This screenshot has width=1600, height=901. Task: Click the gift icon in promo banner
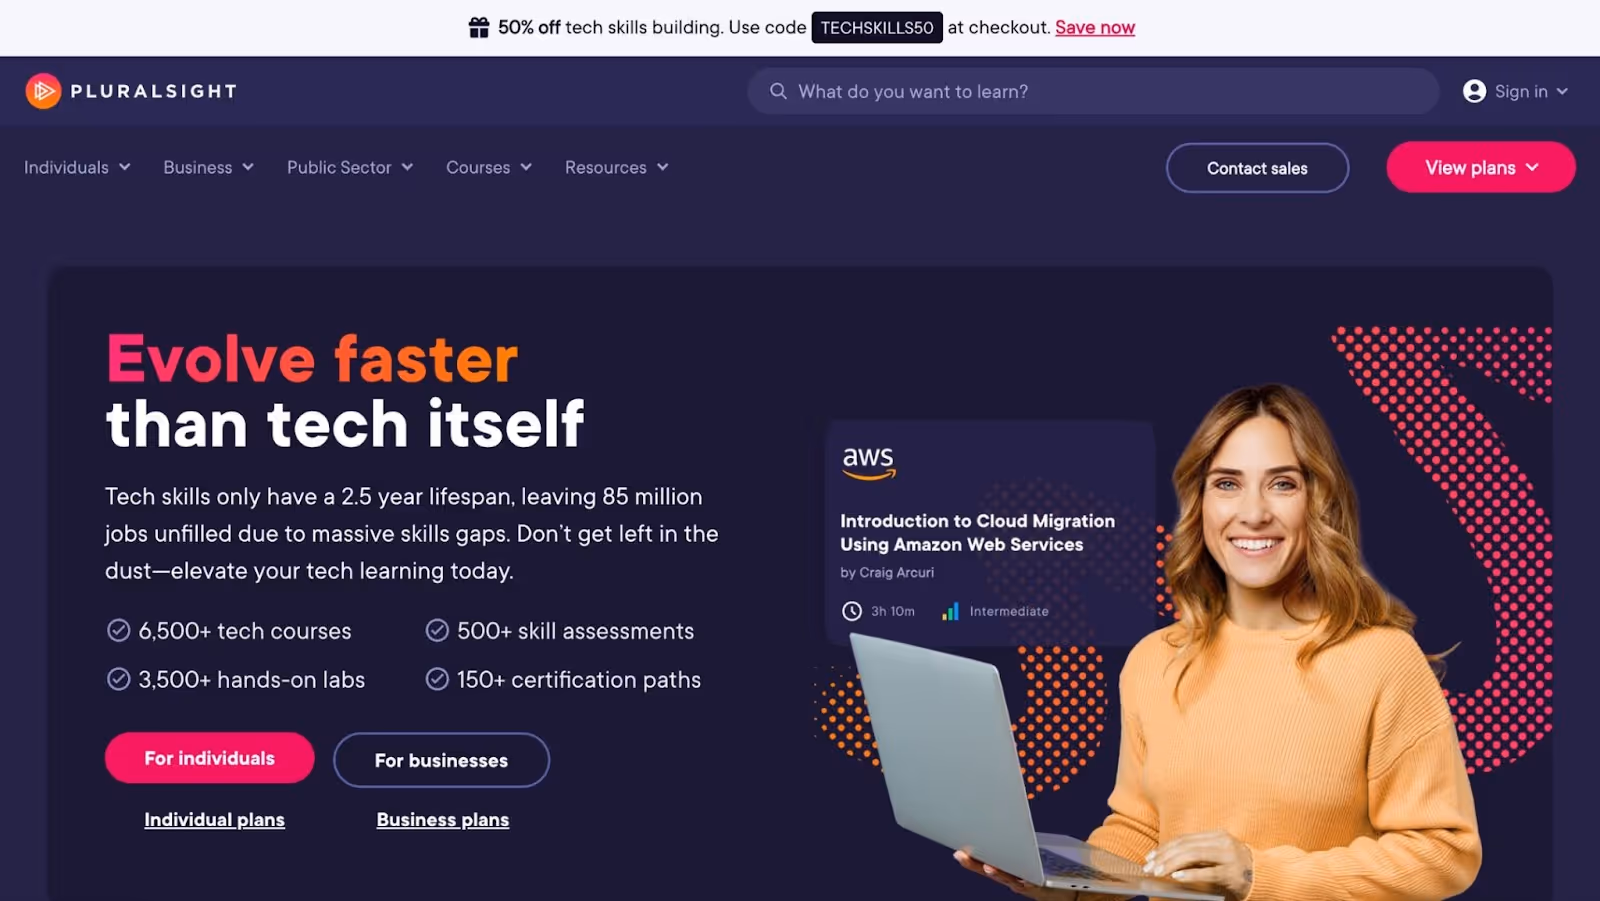pos(479,28)
